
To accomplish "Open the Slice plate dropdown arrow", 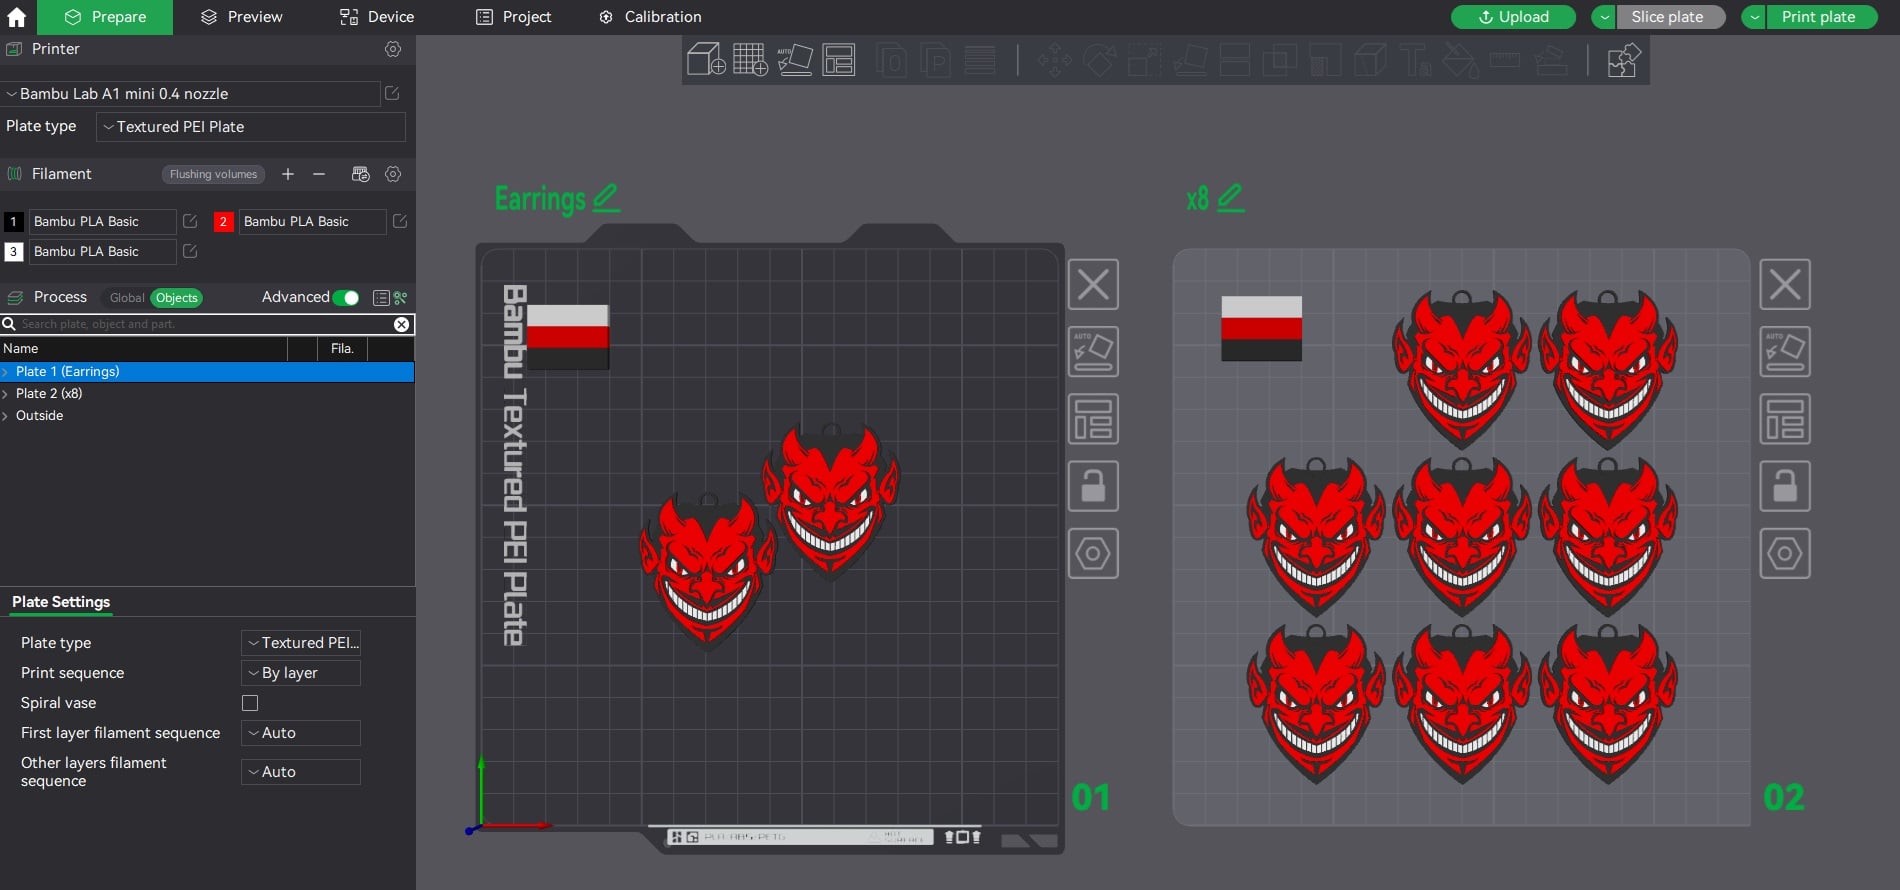I will pyautogui.click(x=1604, y=17).
